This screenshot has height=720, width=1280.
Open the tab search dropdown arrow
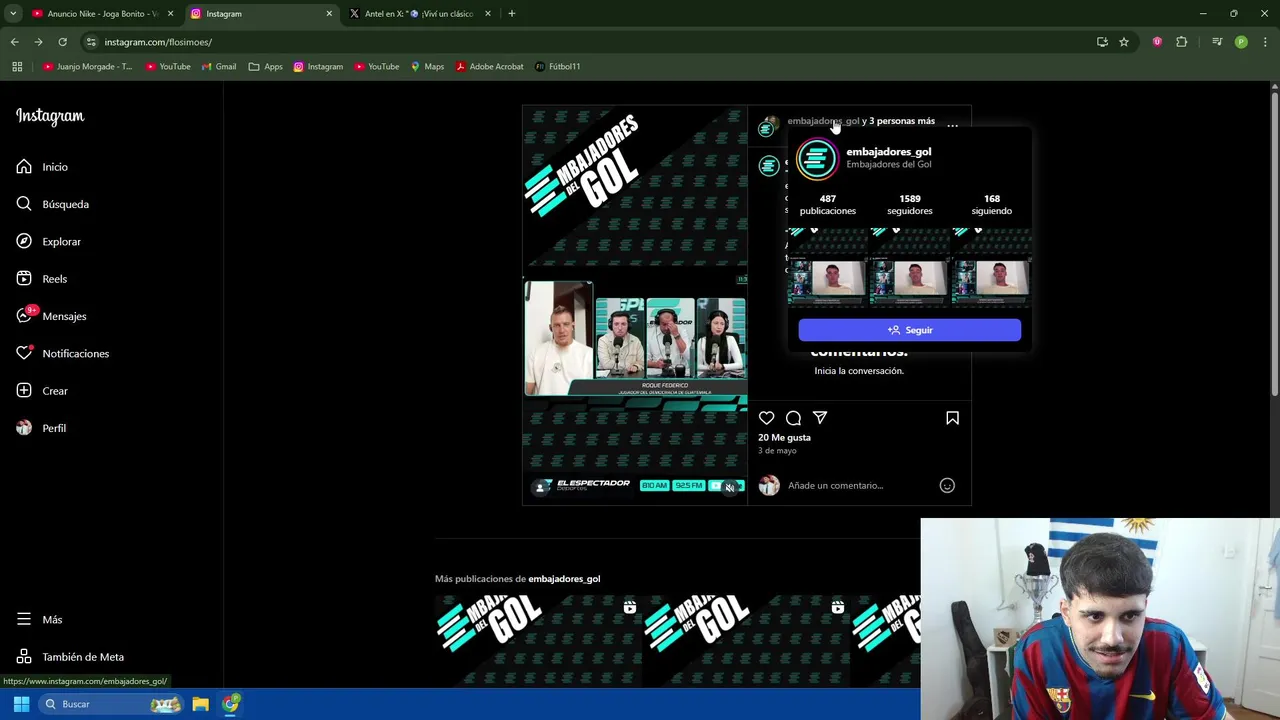[x=13, y=14]
